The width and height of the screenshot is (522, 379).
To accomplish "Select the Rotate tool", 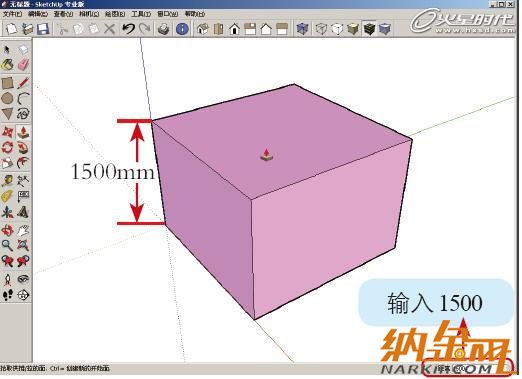I will point(7,147).
